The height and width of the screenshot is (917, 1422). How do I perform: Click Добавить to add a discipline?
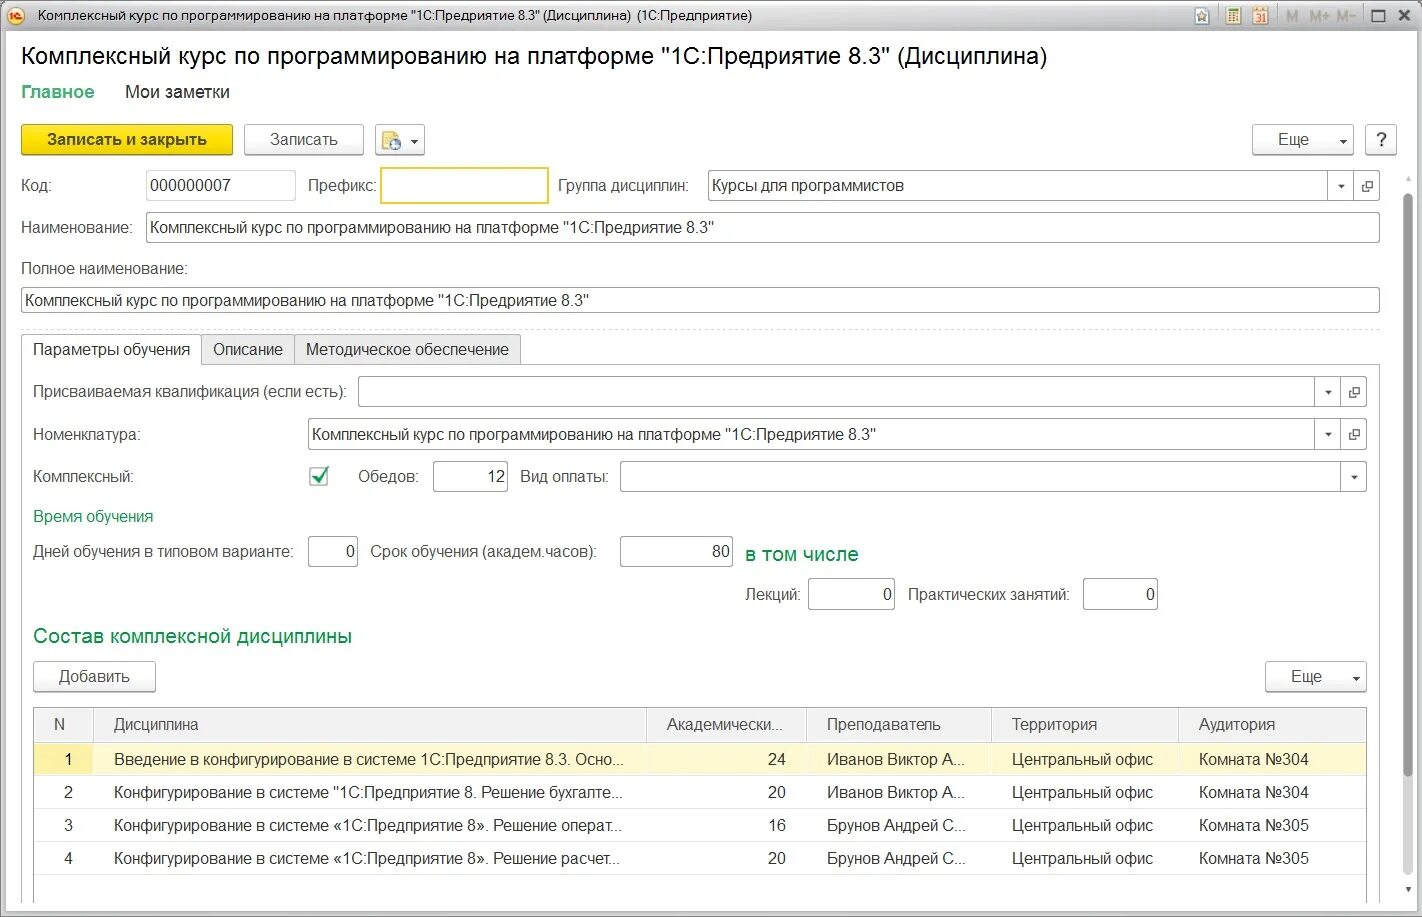[94, 677]
